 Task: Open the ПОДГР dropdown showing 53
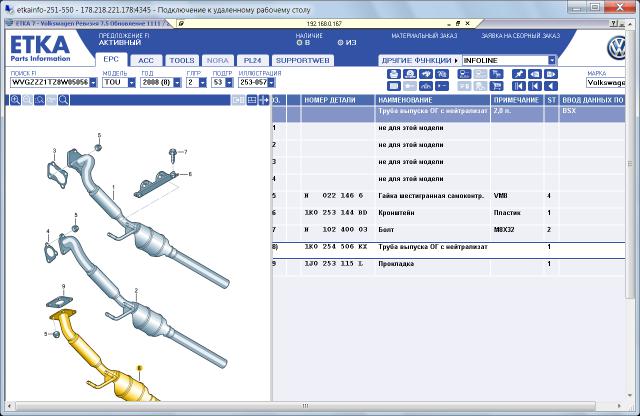(229, 82)
